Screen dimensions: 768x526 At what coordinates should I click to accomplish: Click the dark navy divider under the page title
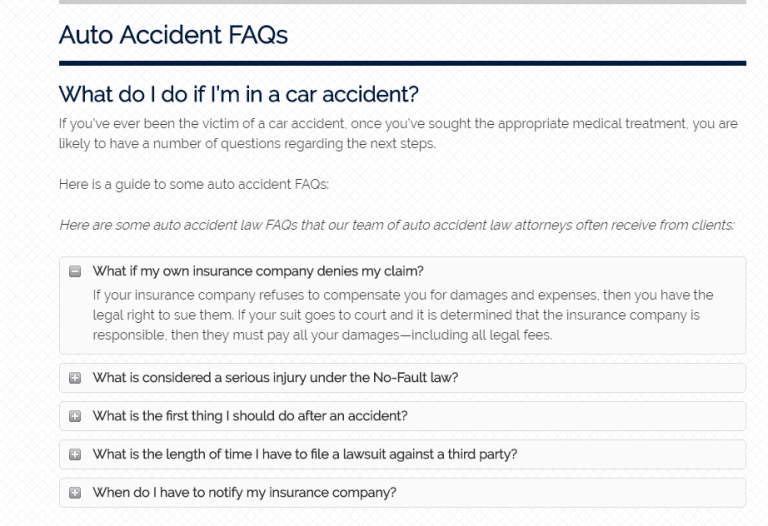click(402, 63)
